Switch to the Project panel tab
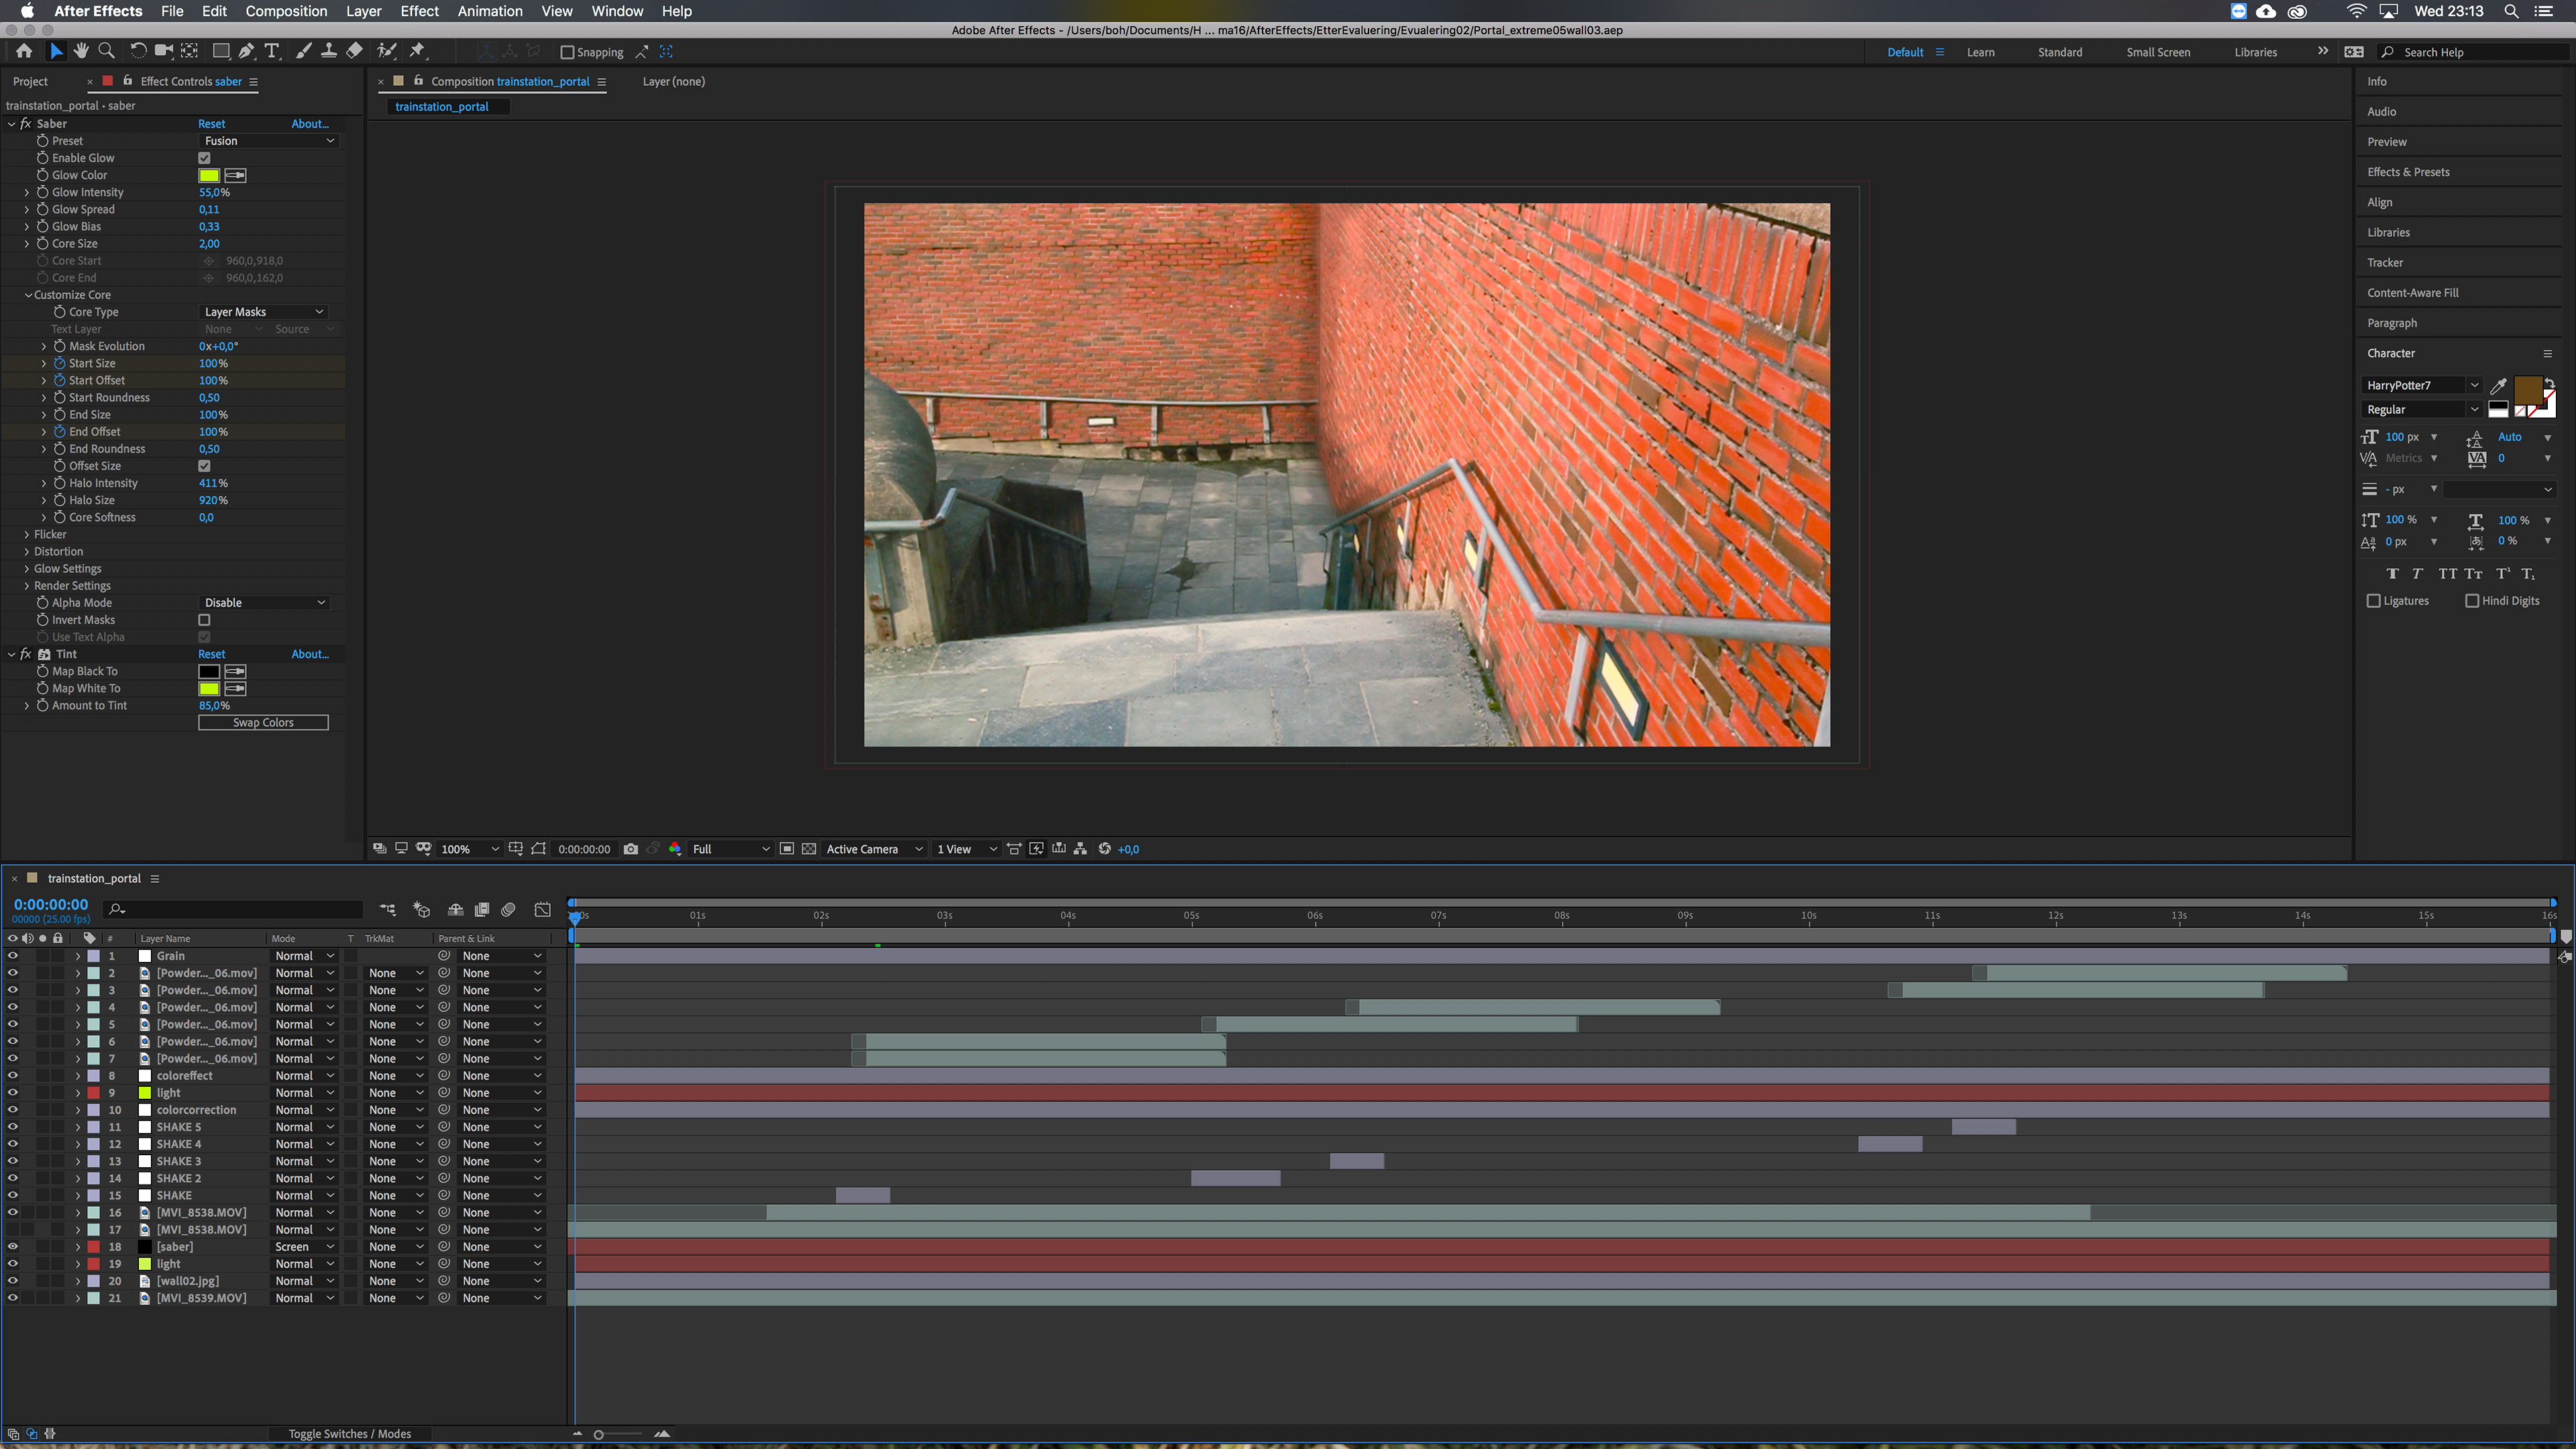 tap(30, 82)
